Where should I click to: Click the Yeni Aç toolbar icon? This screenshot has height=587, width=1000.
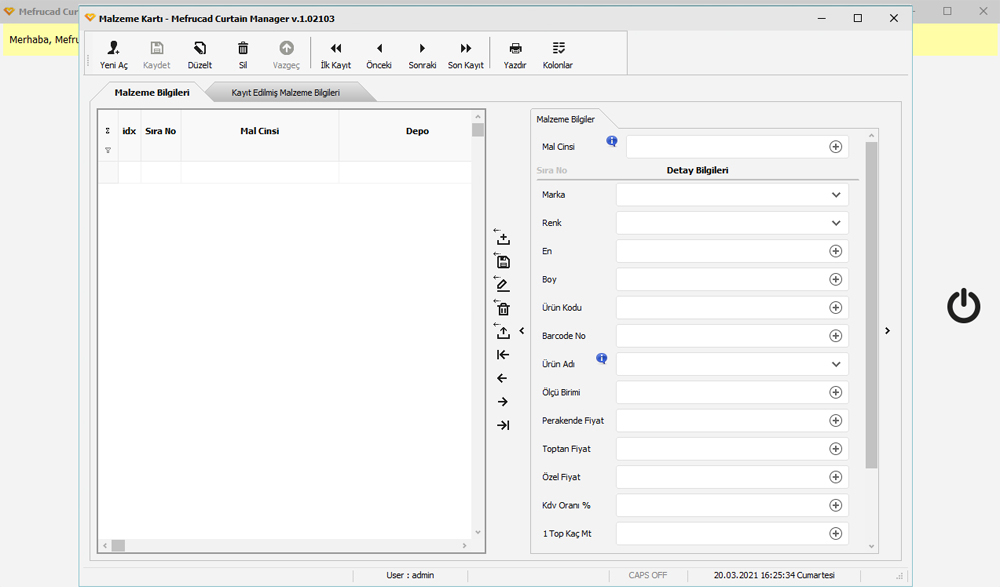tap(114, 48)
